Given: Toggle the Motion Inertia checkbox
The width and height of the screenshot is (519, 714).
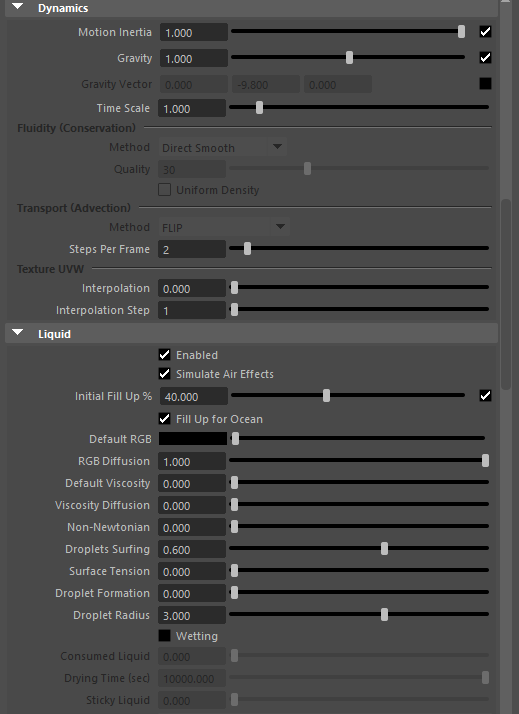Looking at the screenshot, I should 485,31.
